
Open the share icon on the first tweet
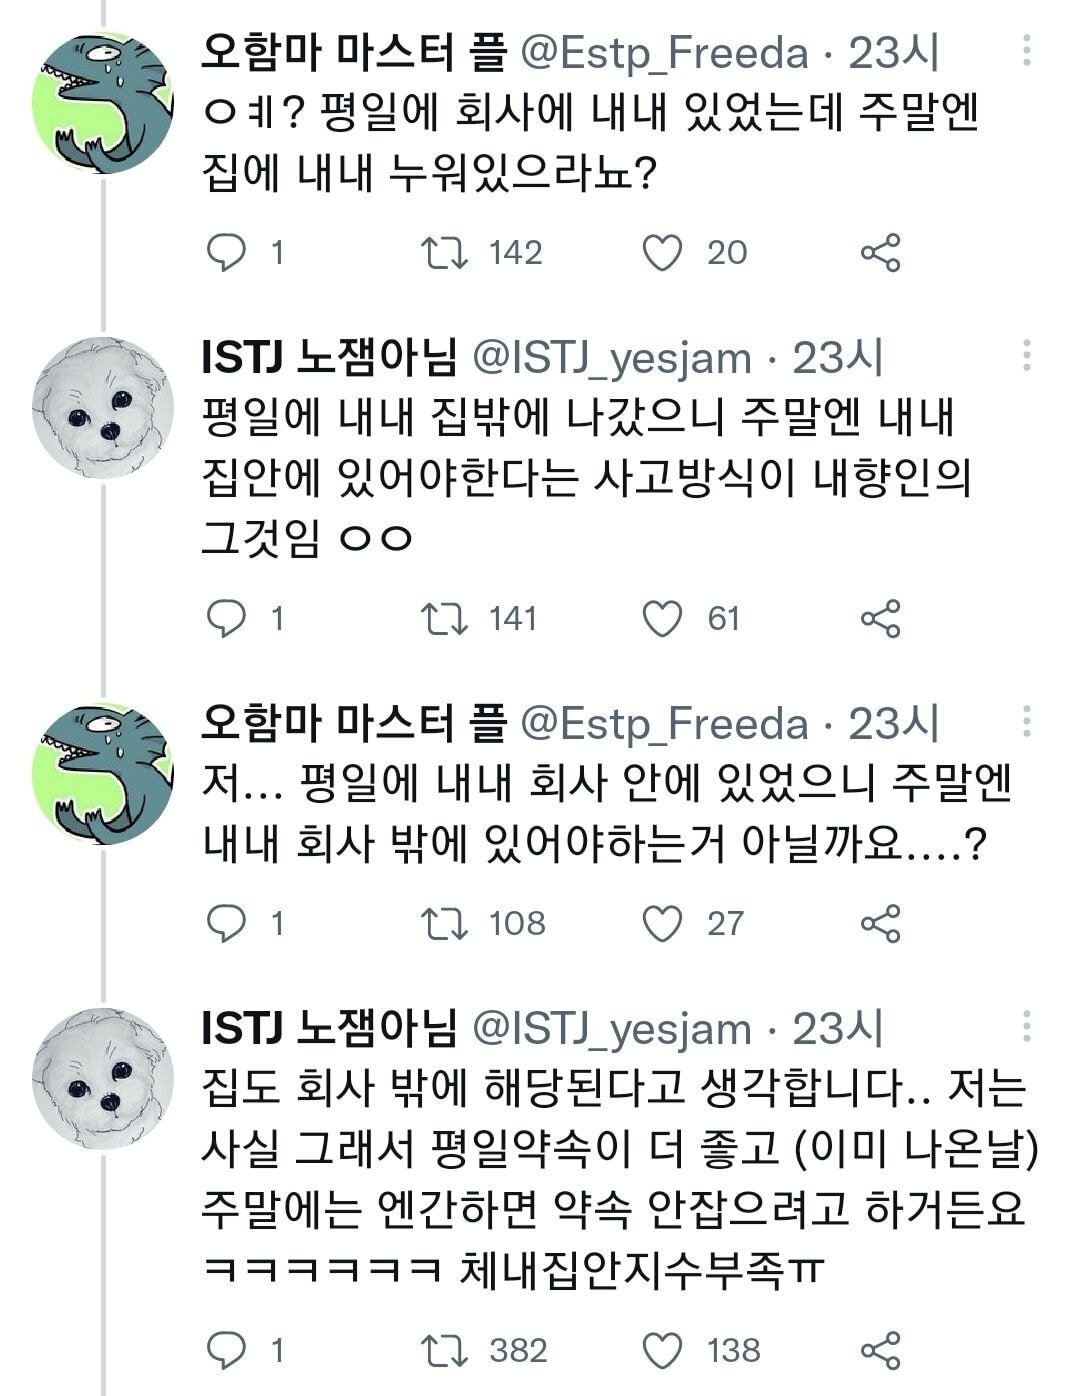pyautogui.click(x=882, y=253)
